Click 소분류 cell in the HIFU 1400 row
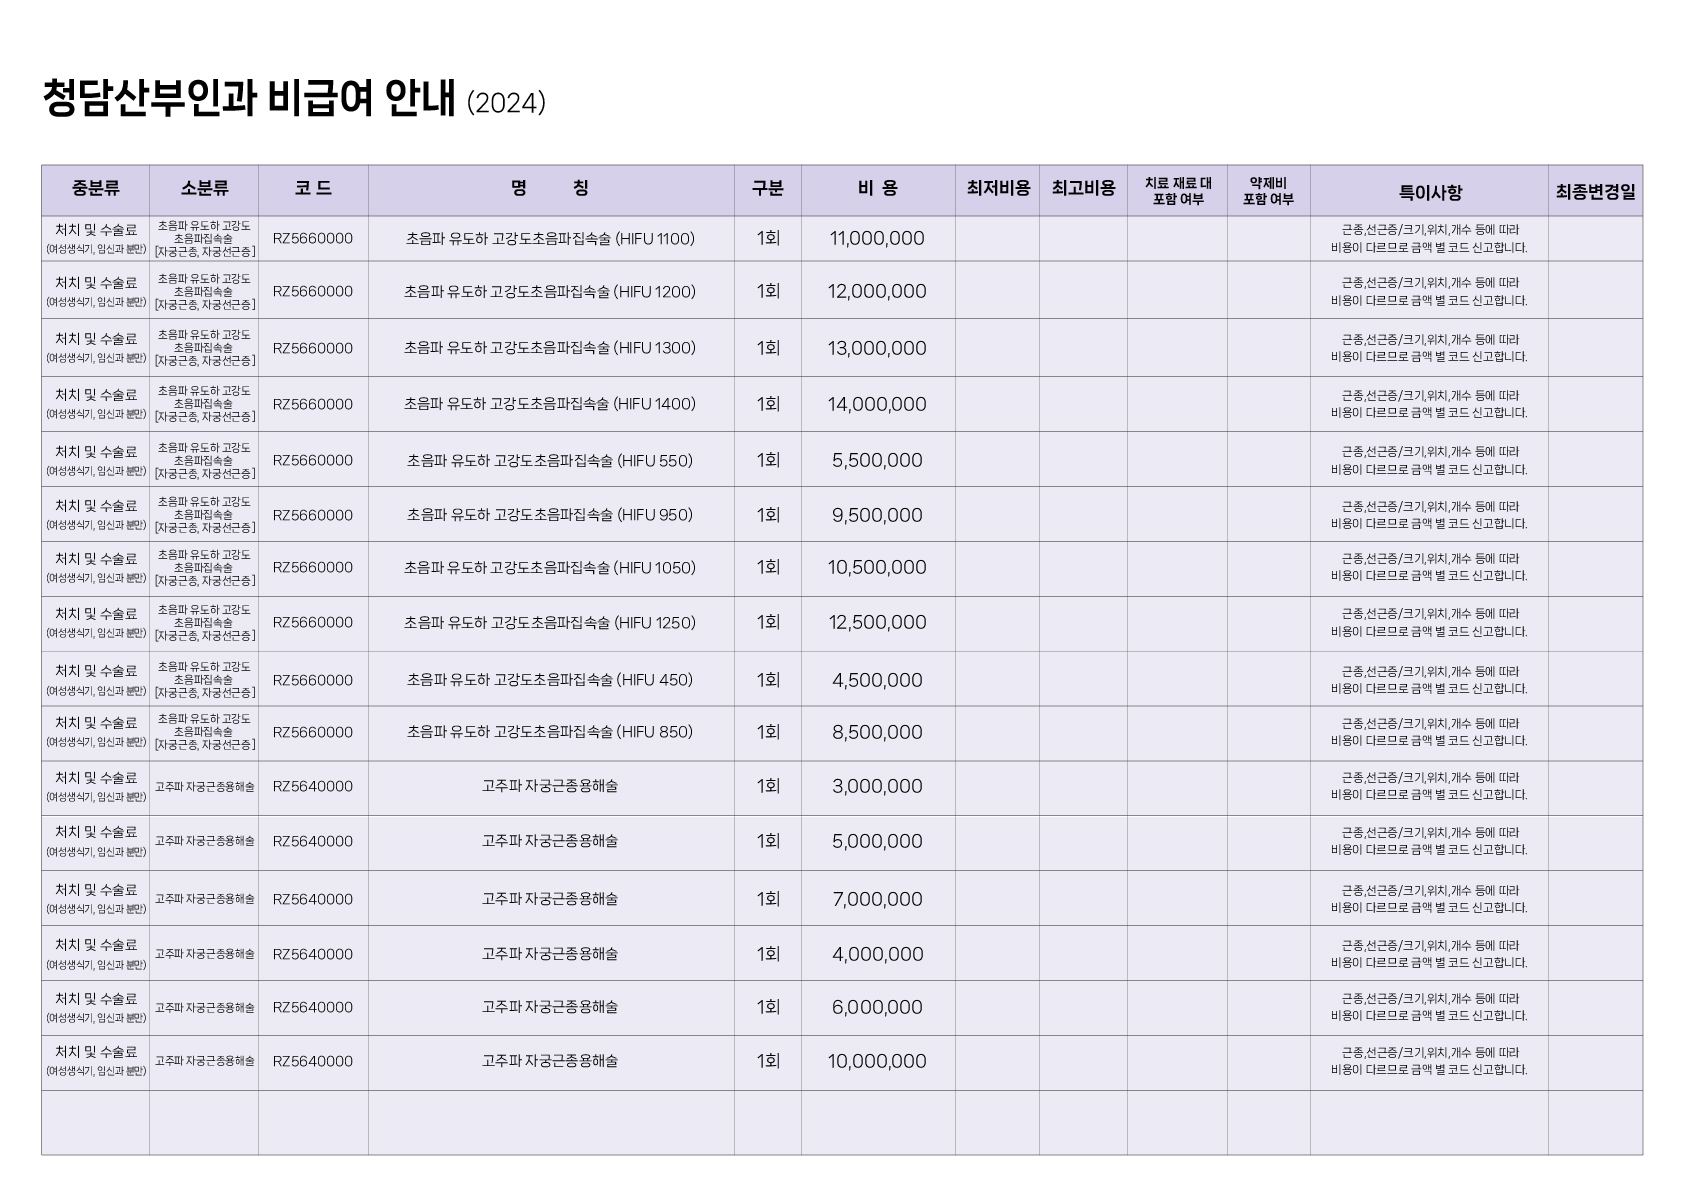 click(x=205, y=404)
